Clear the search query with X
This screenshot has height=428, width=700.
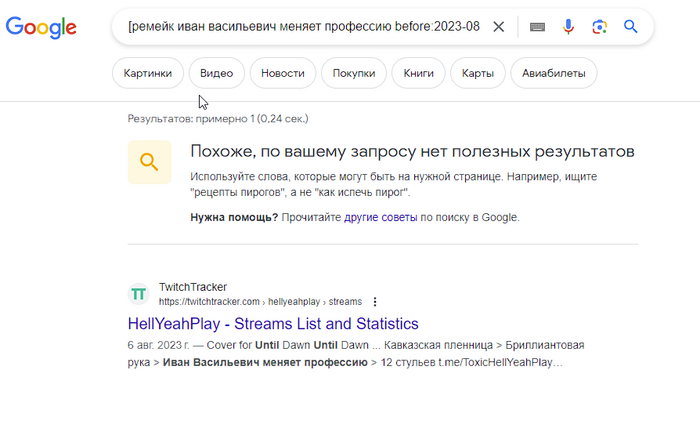[499, 27]
